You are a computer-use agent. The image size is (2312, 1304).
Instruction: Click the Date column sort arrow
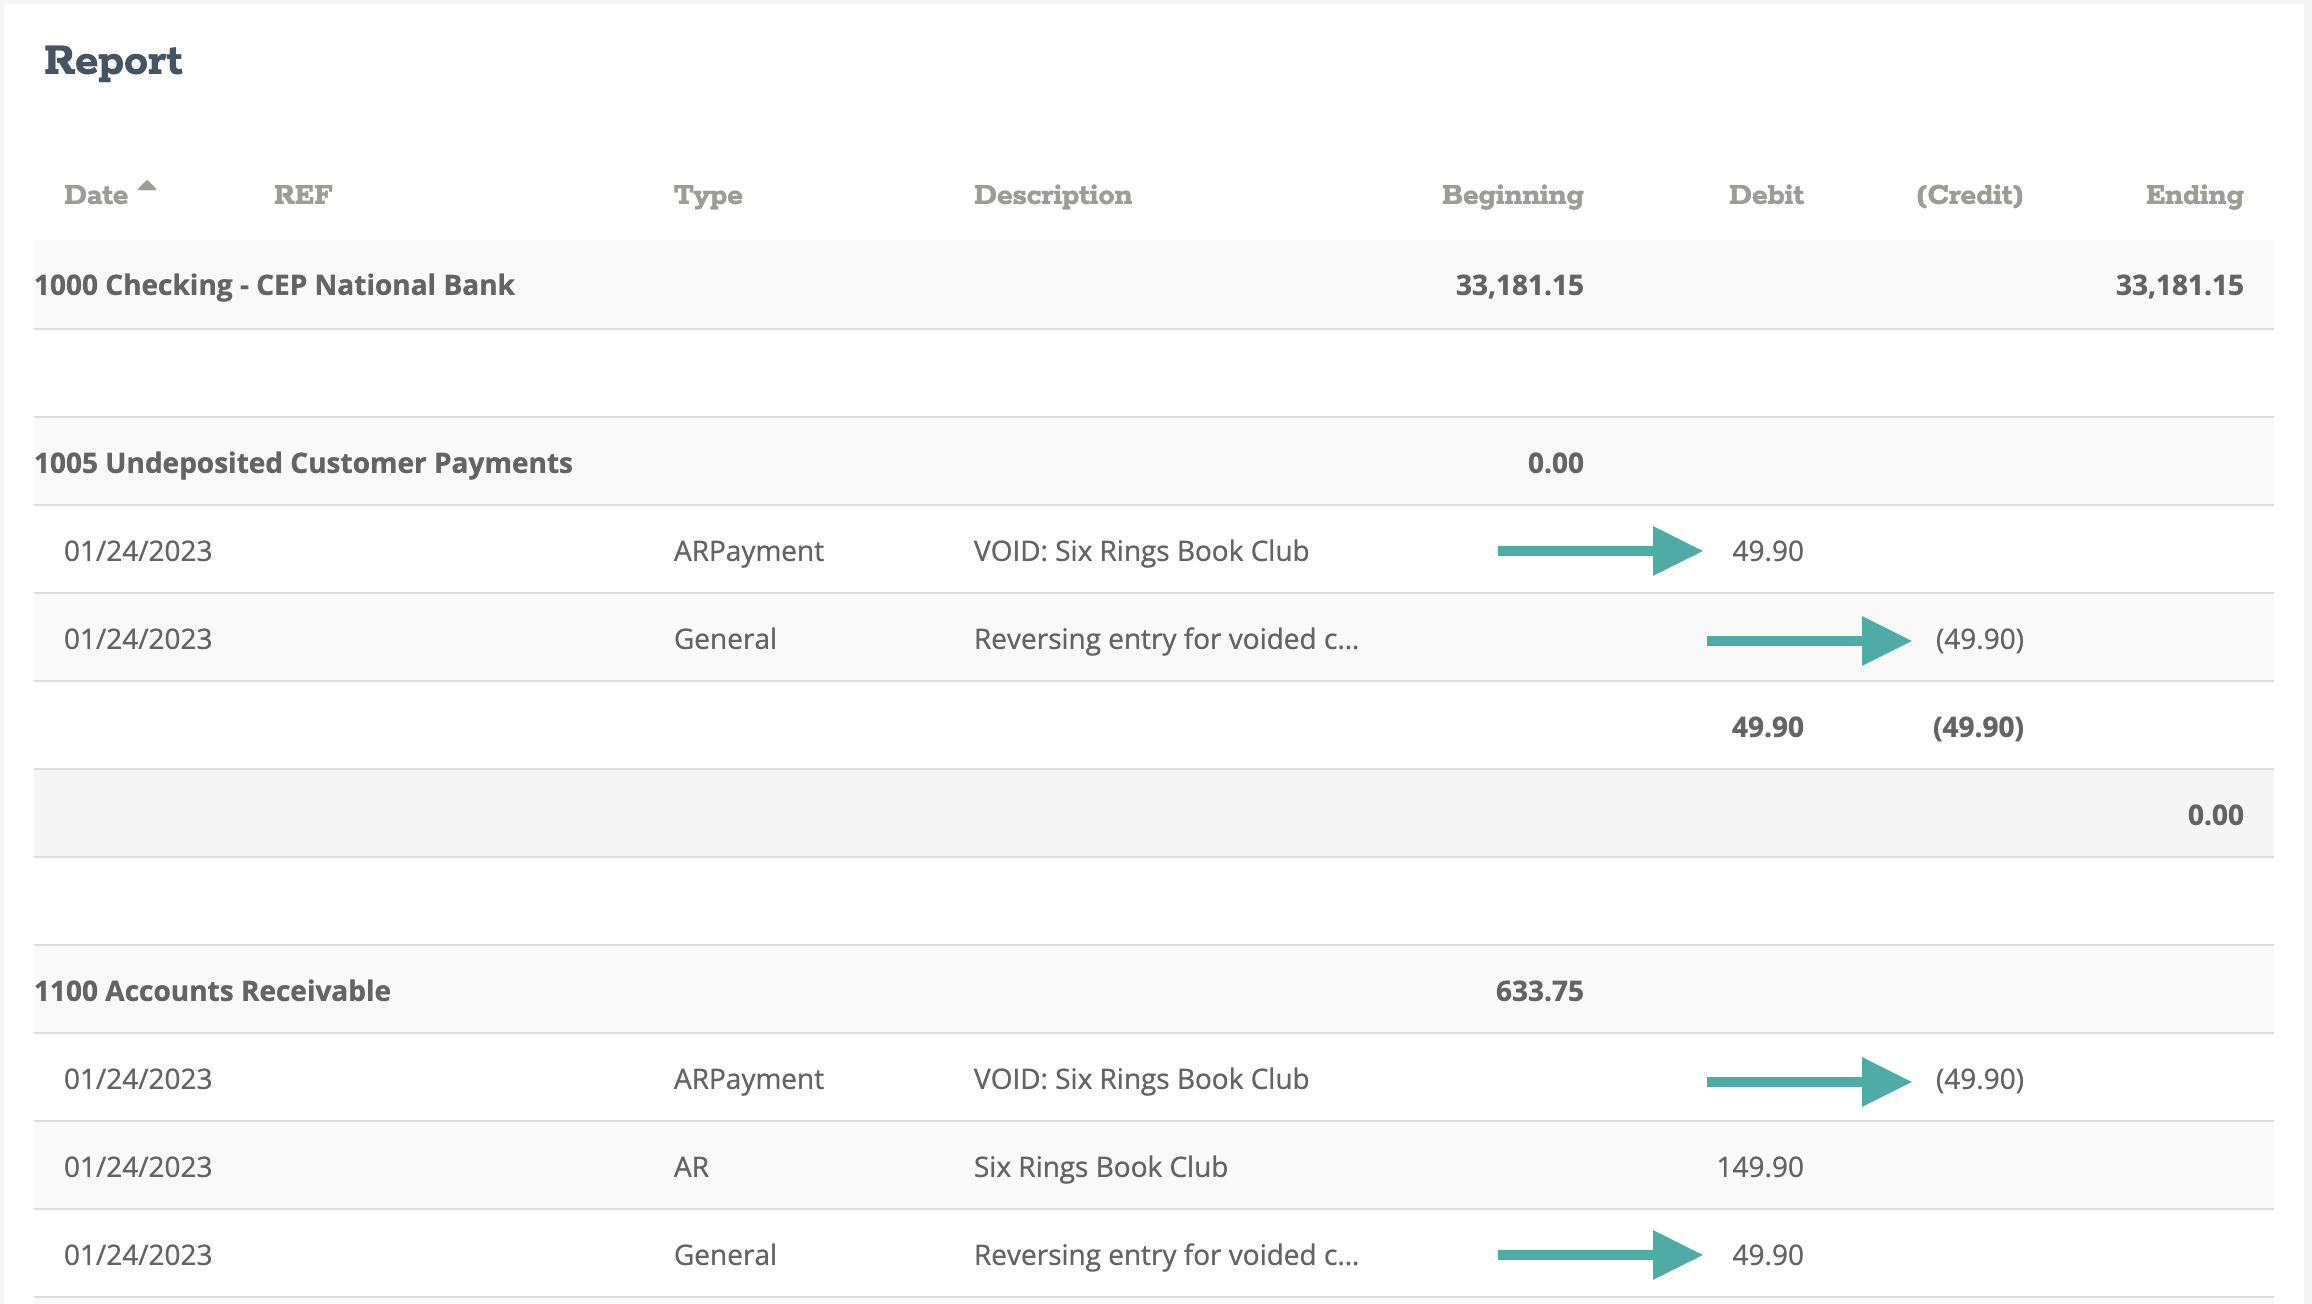pos(147,186)
